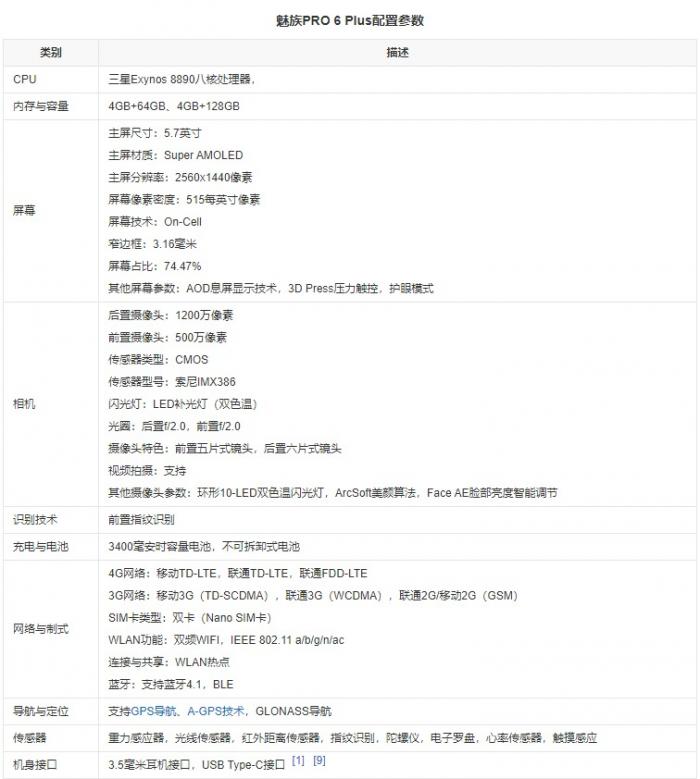Image resolution: width=700 pixels, height=779 pixels.
Task: Click 4G网络：移动TD-LTE line
Action: coord(238,574)
